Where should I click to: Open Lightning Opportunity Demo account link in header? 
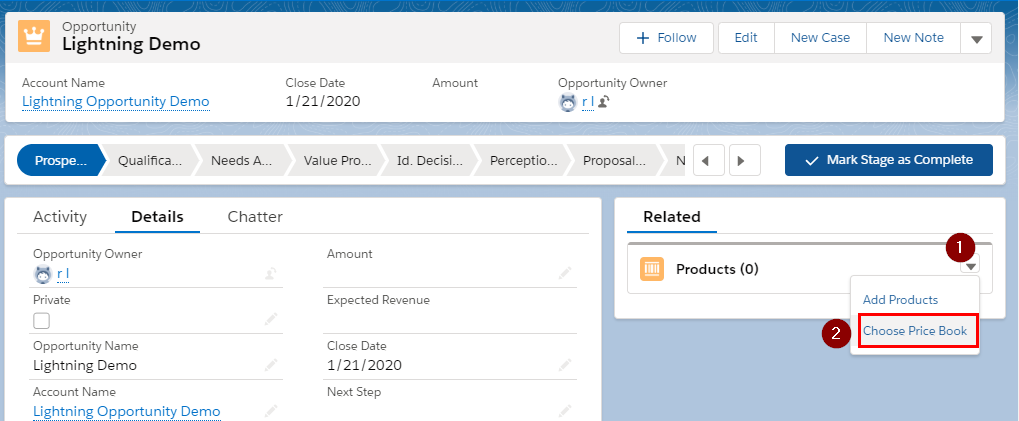(x=116, y=101)
